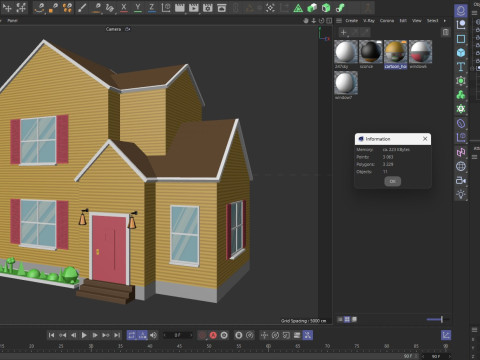
Task: Select the red and white windows material
Action: (x=420, y=51)
